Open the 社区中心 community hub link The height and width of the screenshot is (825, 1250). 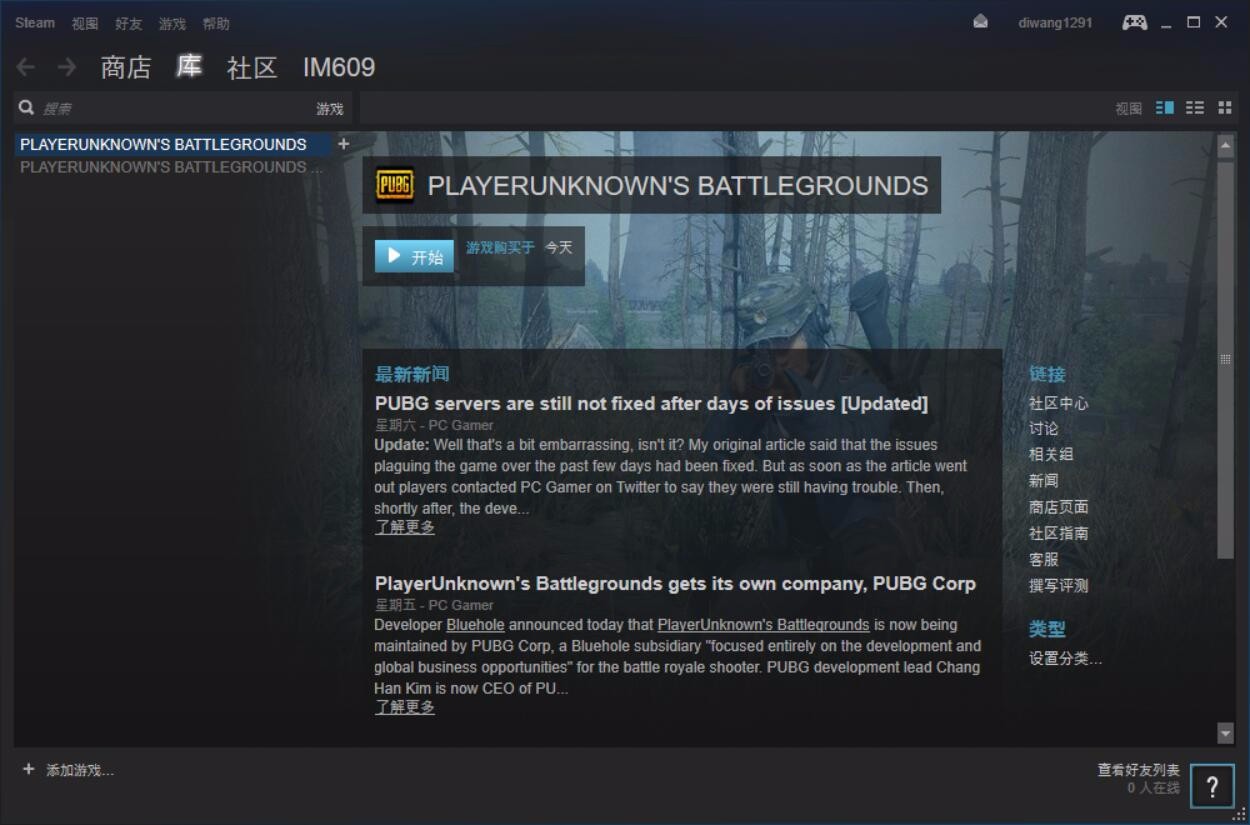pyautogui.click(x=1058, y=403)
